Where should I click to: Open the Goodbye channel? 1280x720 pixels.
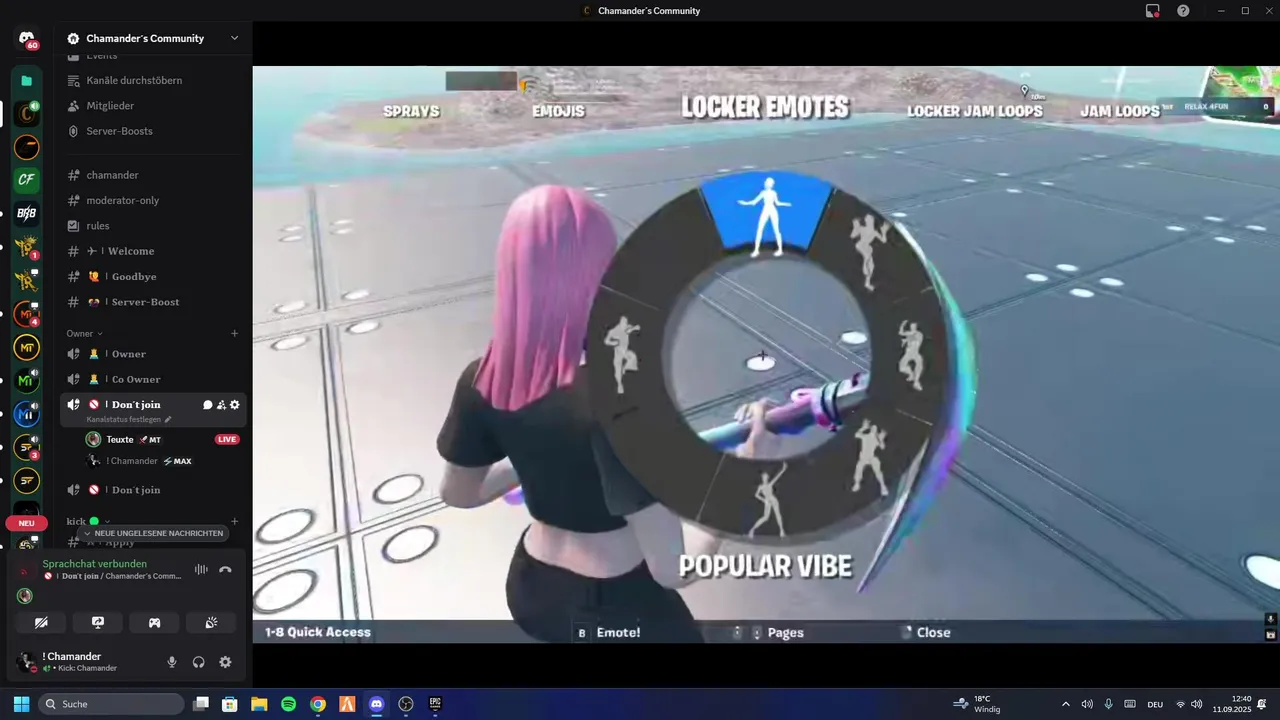pyautogui.click(x=153, y=276)
